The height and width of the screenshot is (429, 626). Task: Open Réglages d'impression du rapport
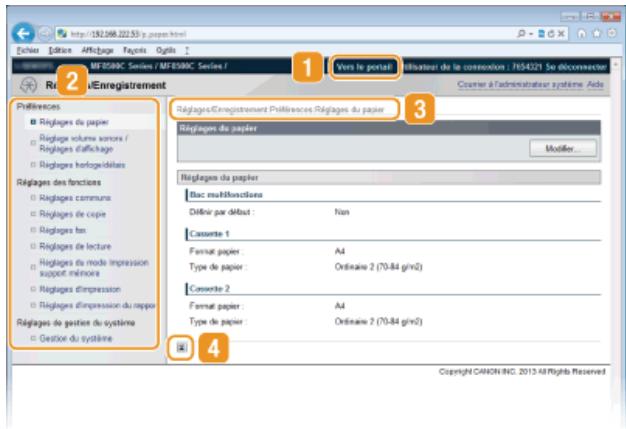point(97,305)
